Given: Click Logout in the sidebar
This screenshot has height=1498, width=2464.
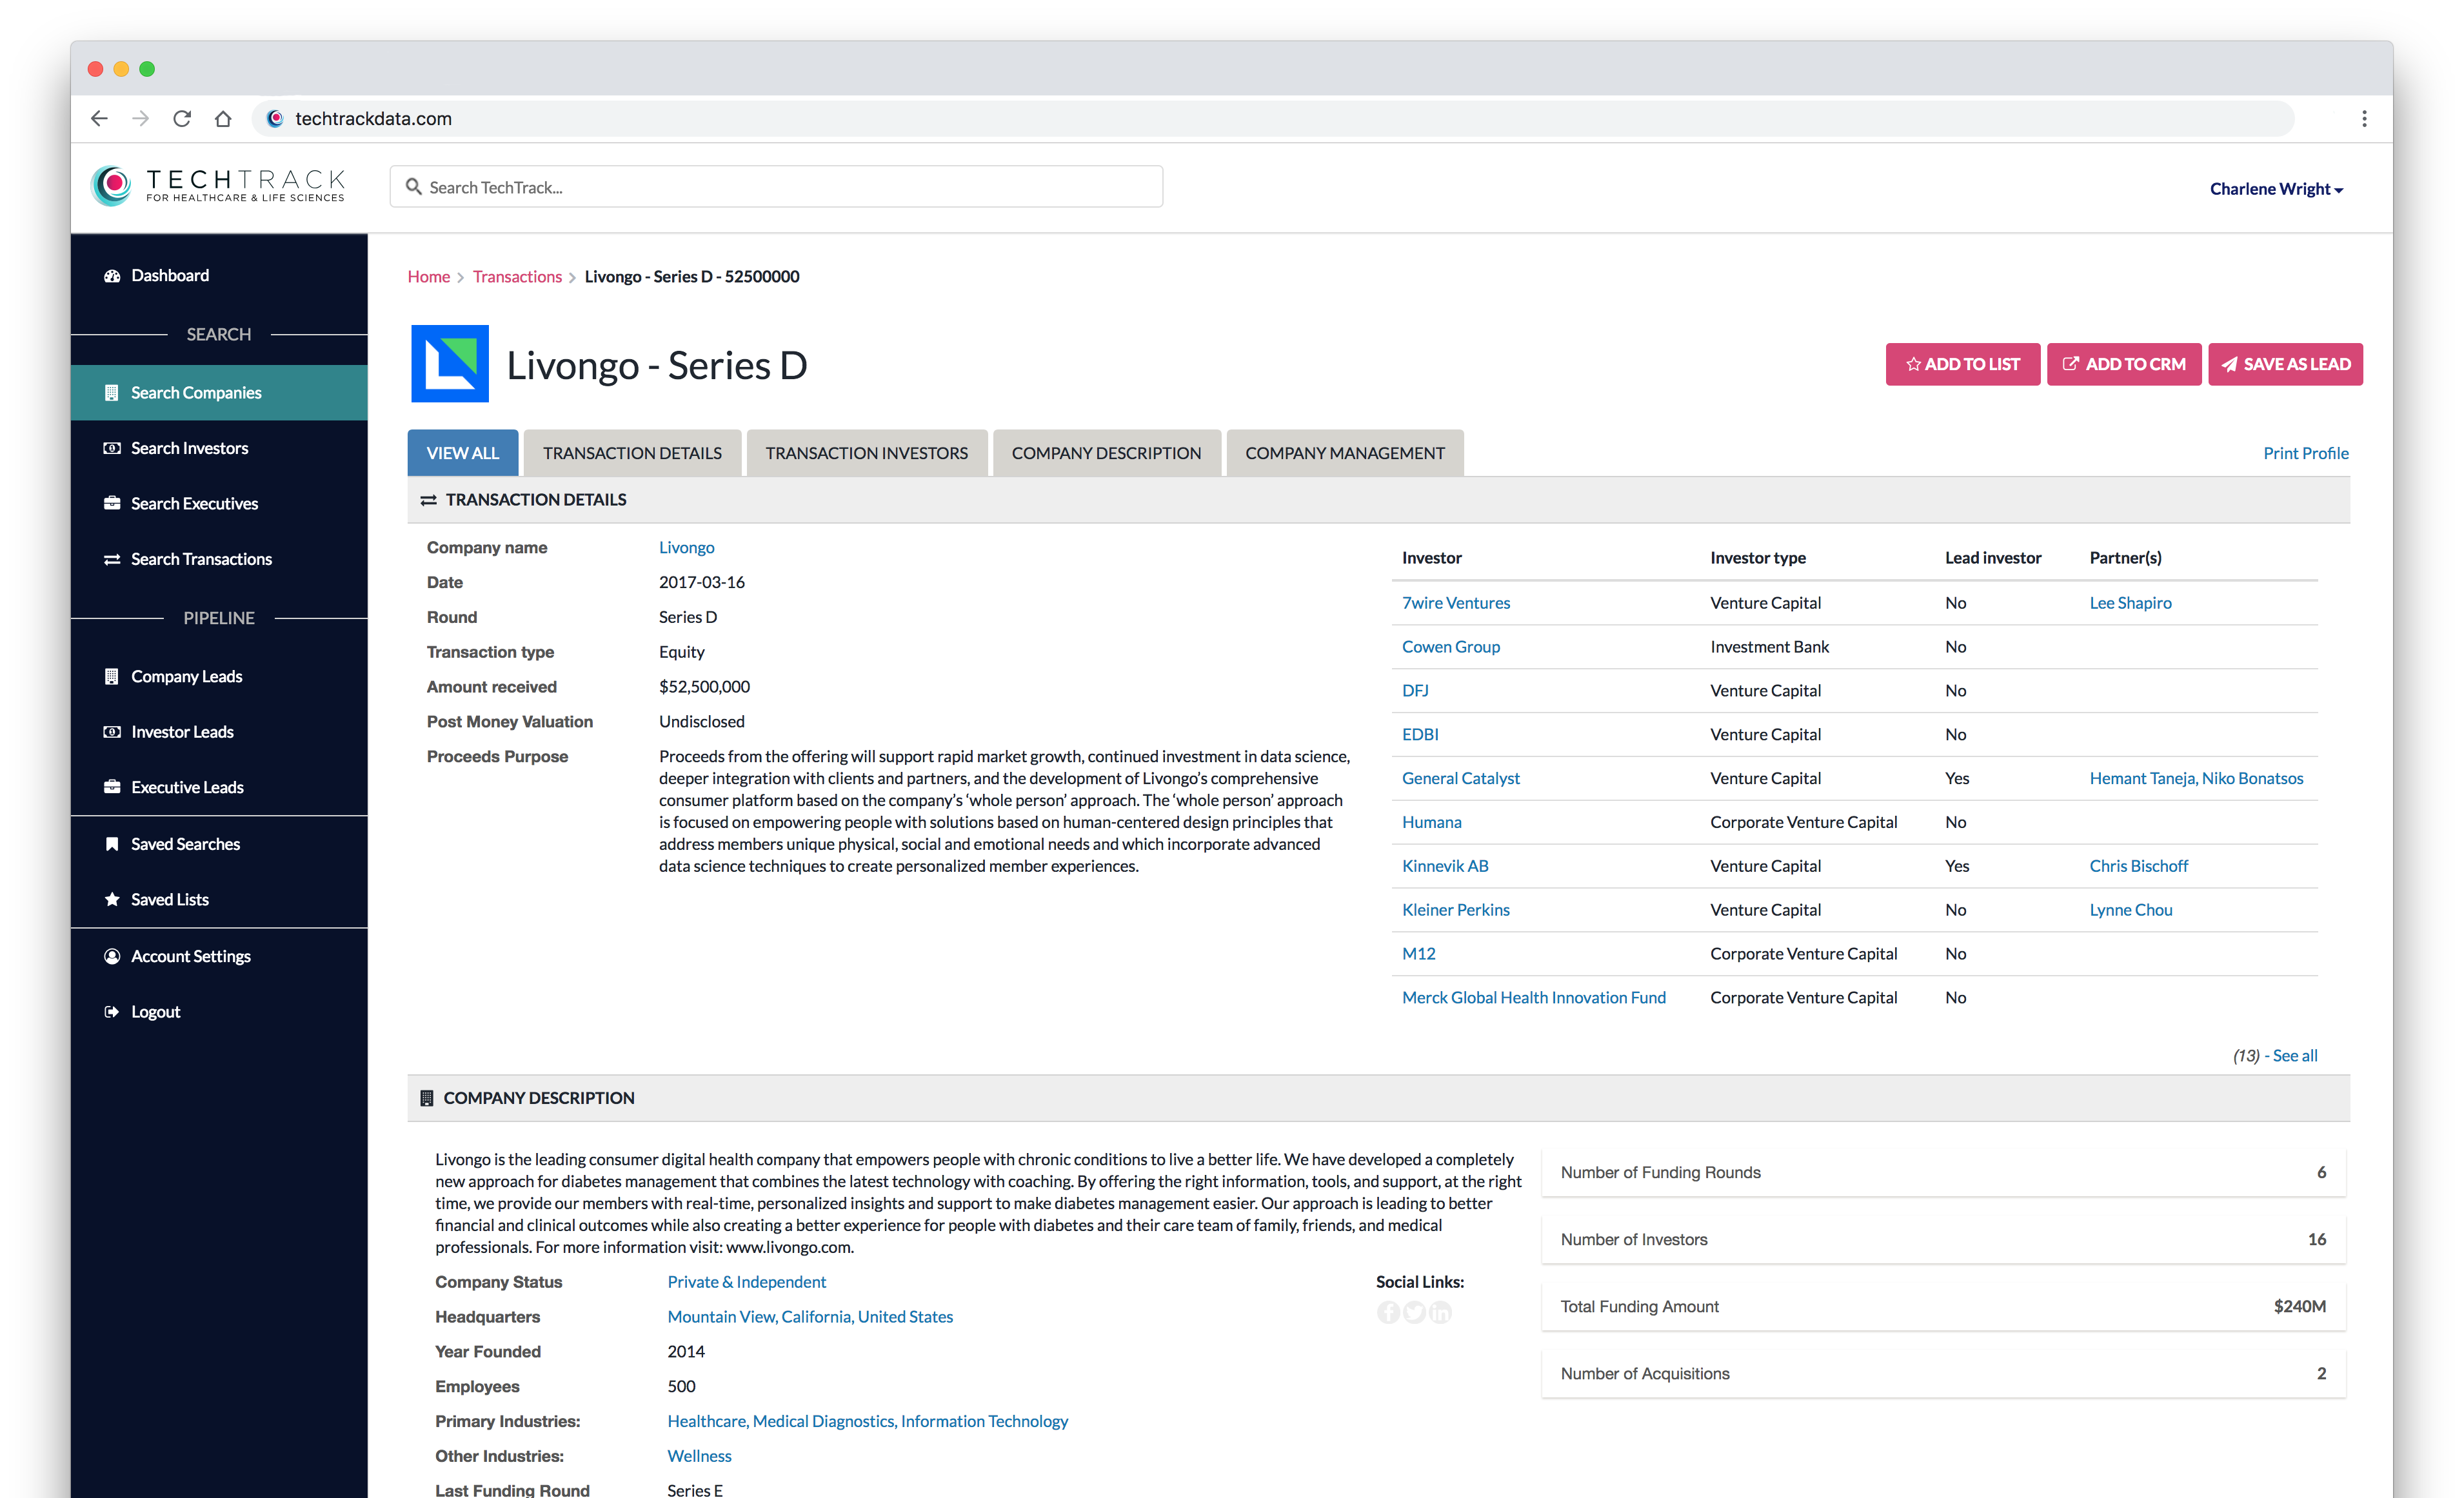Looking at the screenshot, I should [x=219, y=1011].
